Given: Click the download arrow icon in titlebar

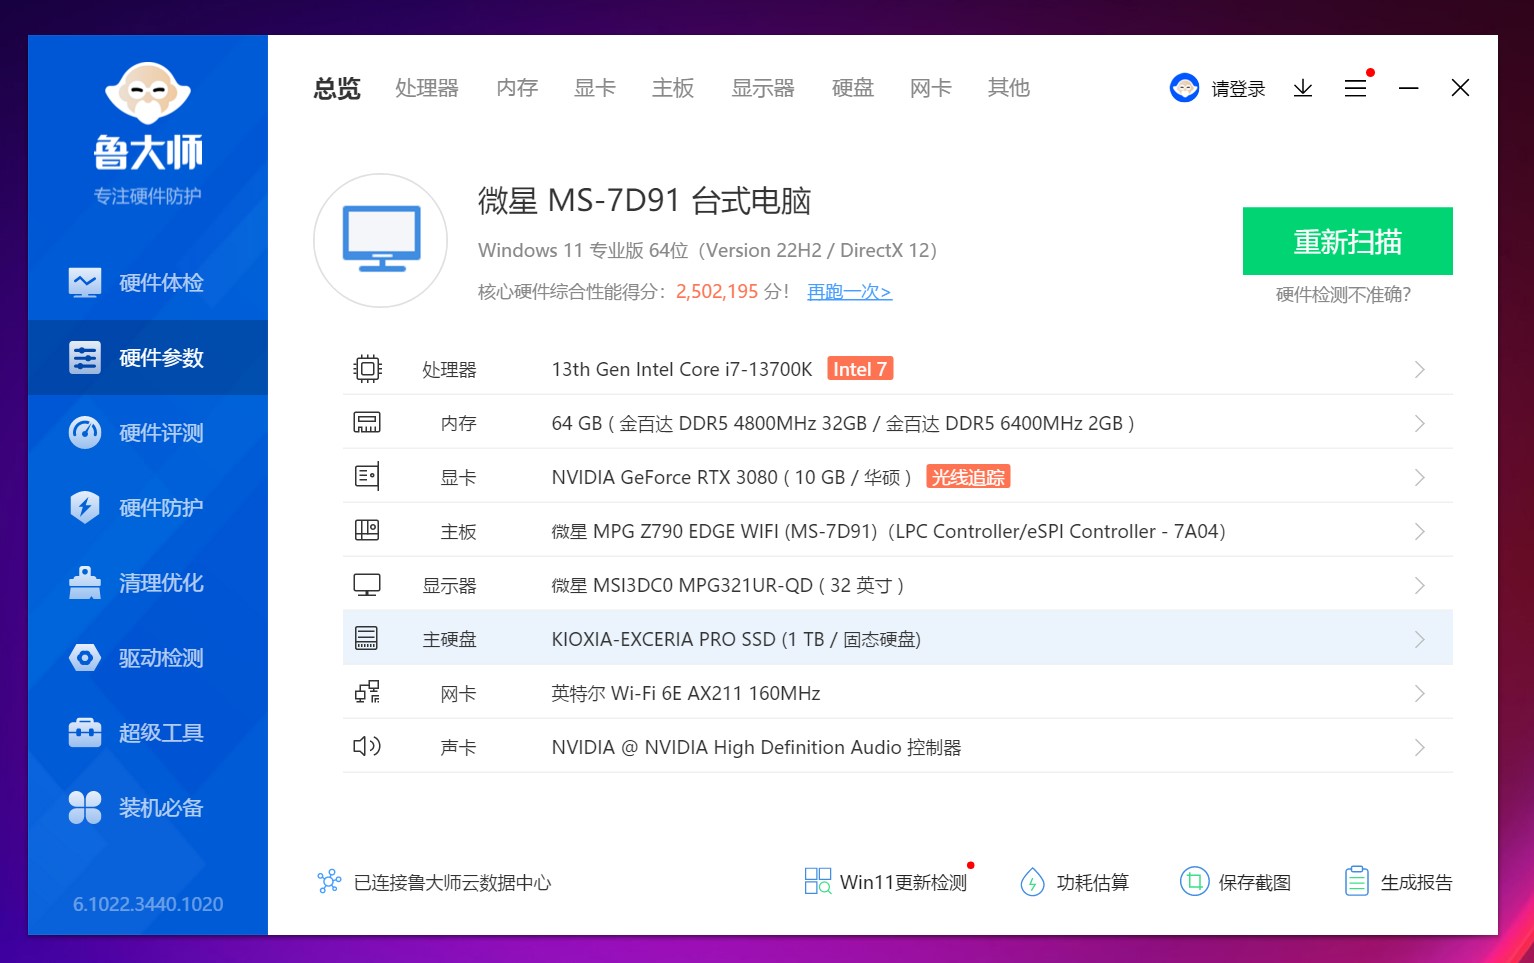Looking at the screenshot, I should pos(1302,88).
